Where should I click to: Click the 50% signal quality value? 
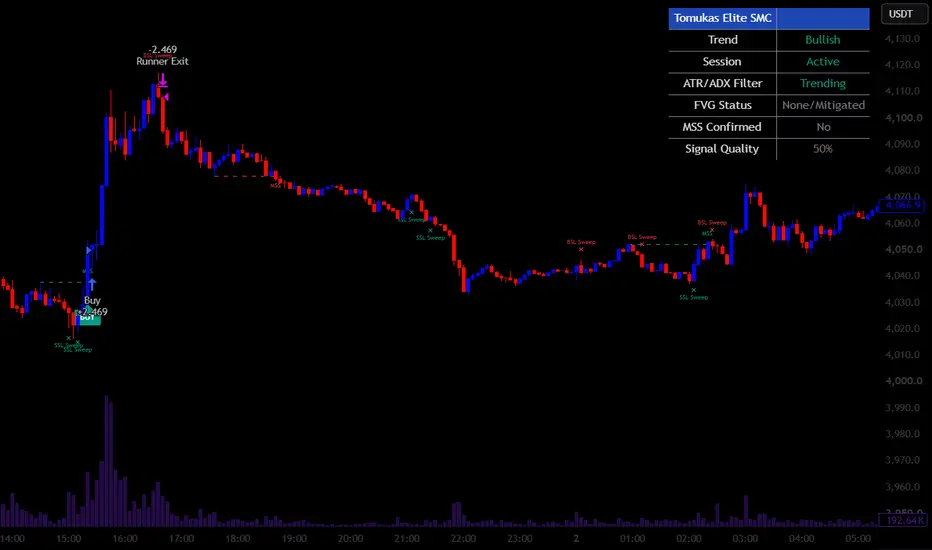(x=823, y=149)
